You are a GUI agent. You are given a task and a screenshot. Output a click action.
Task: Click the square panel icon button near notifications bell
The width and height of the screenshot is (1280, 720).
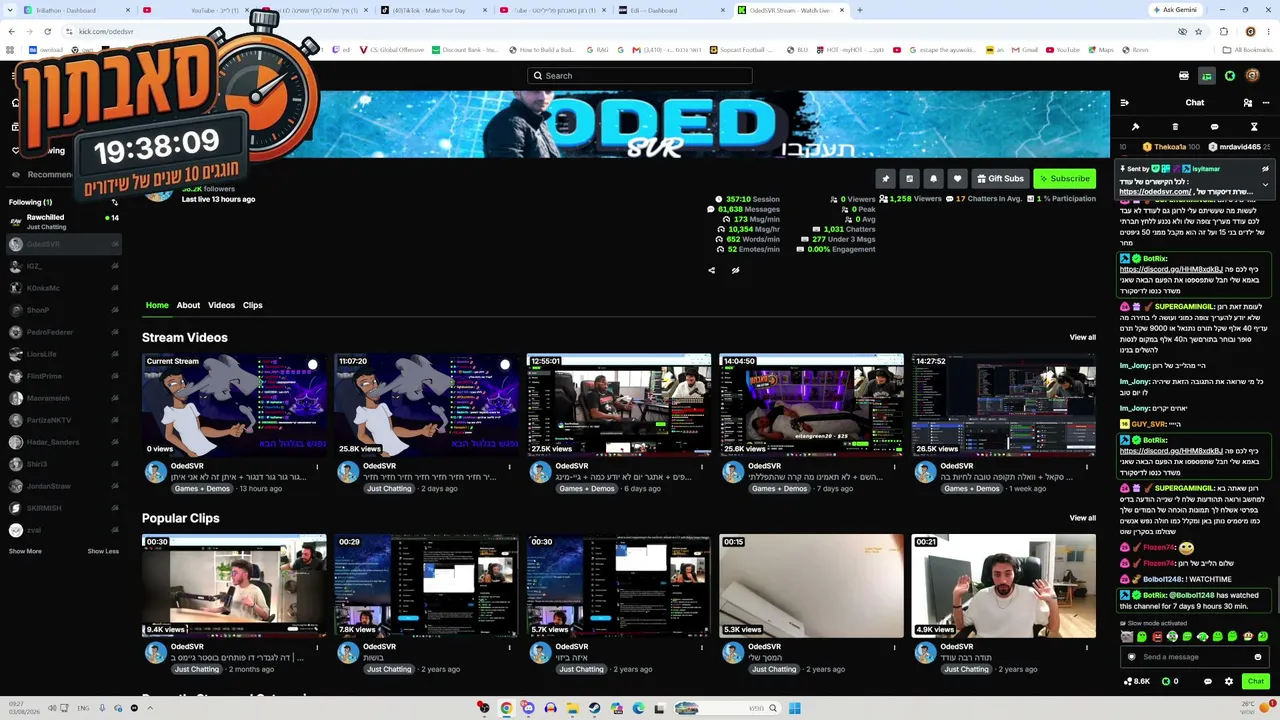909,179
